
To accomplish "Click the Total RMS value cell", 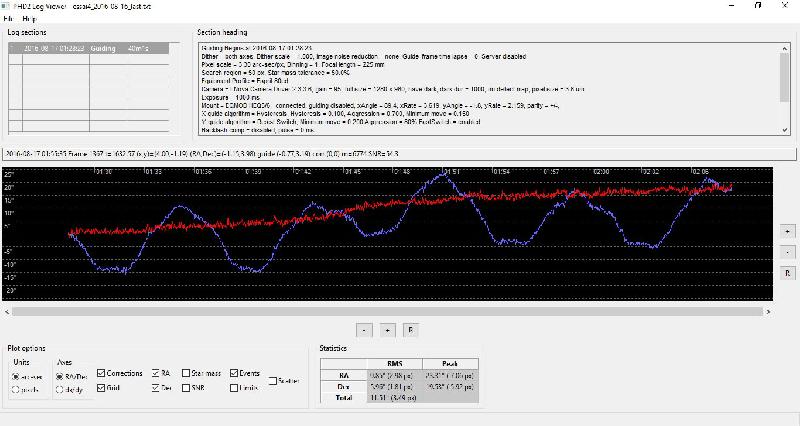I will [x=394, y=397].
